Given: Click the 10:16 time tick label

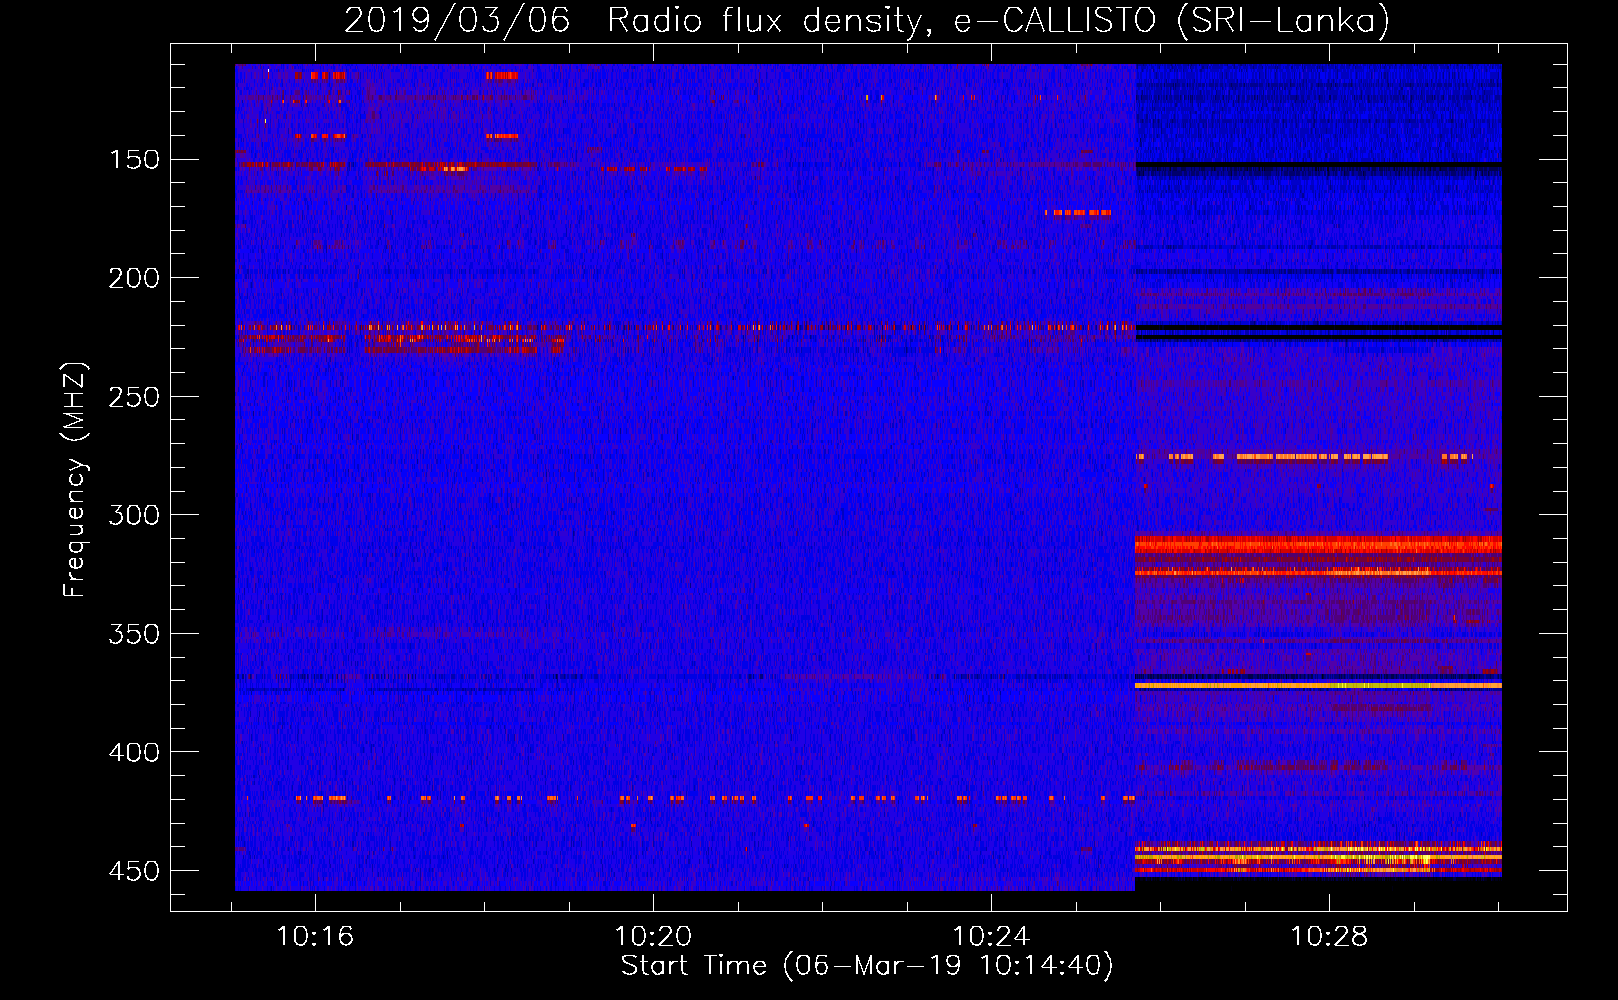Looking at the screenshot, I should (315, 937).
